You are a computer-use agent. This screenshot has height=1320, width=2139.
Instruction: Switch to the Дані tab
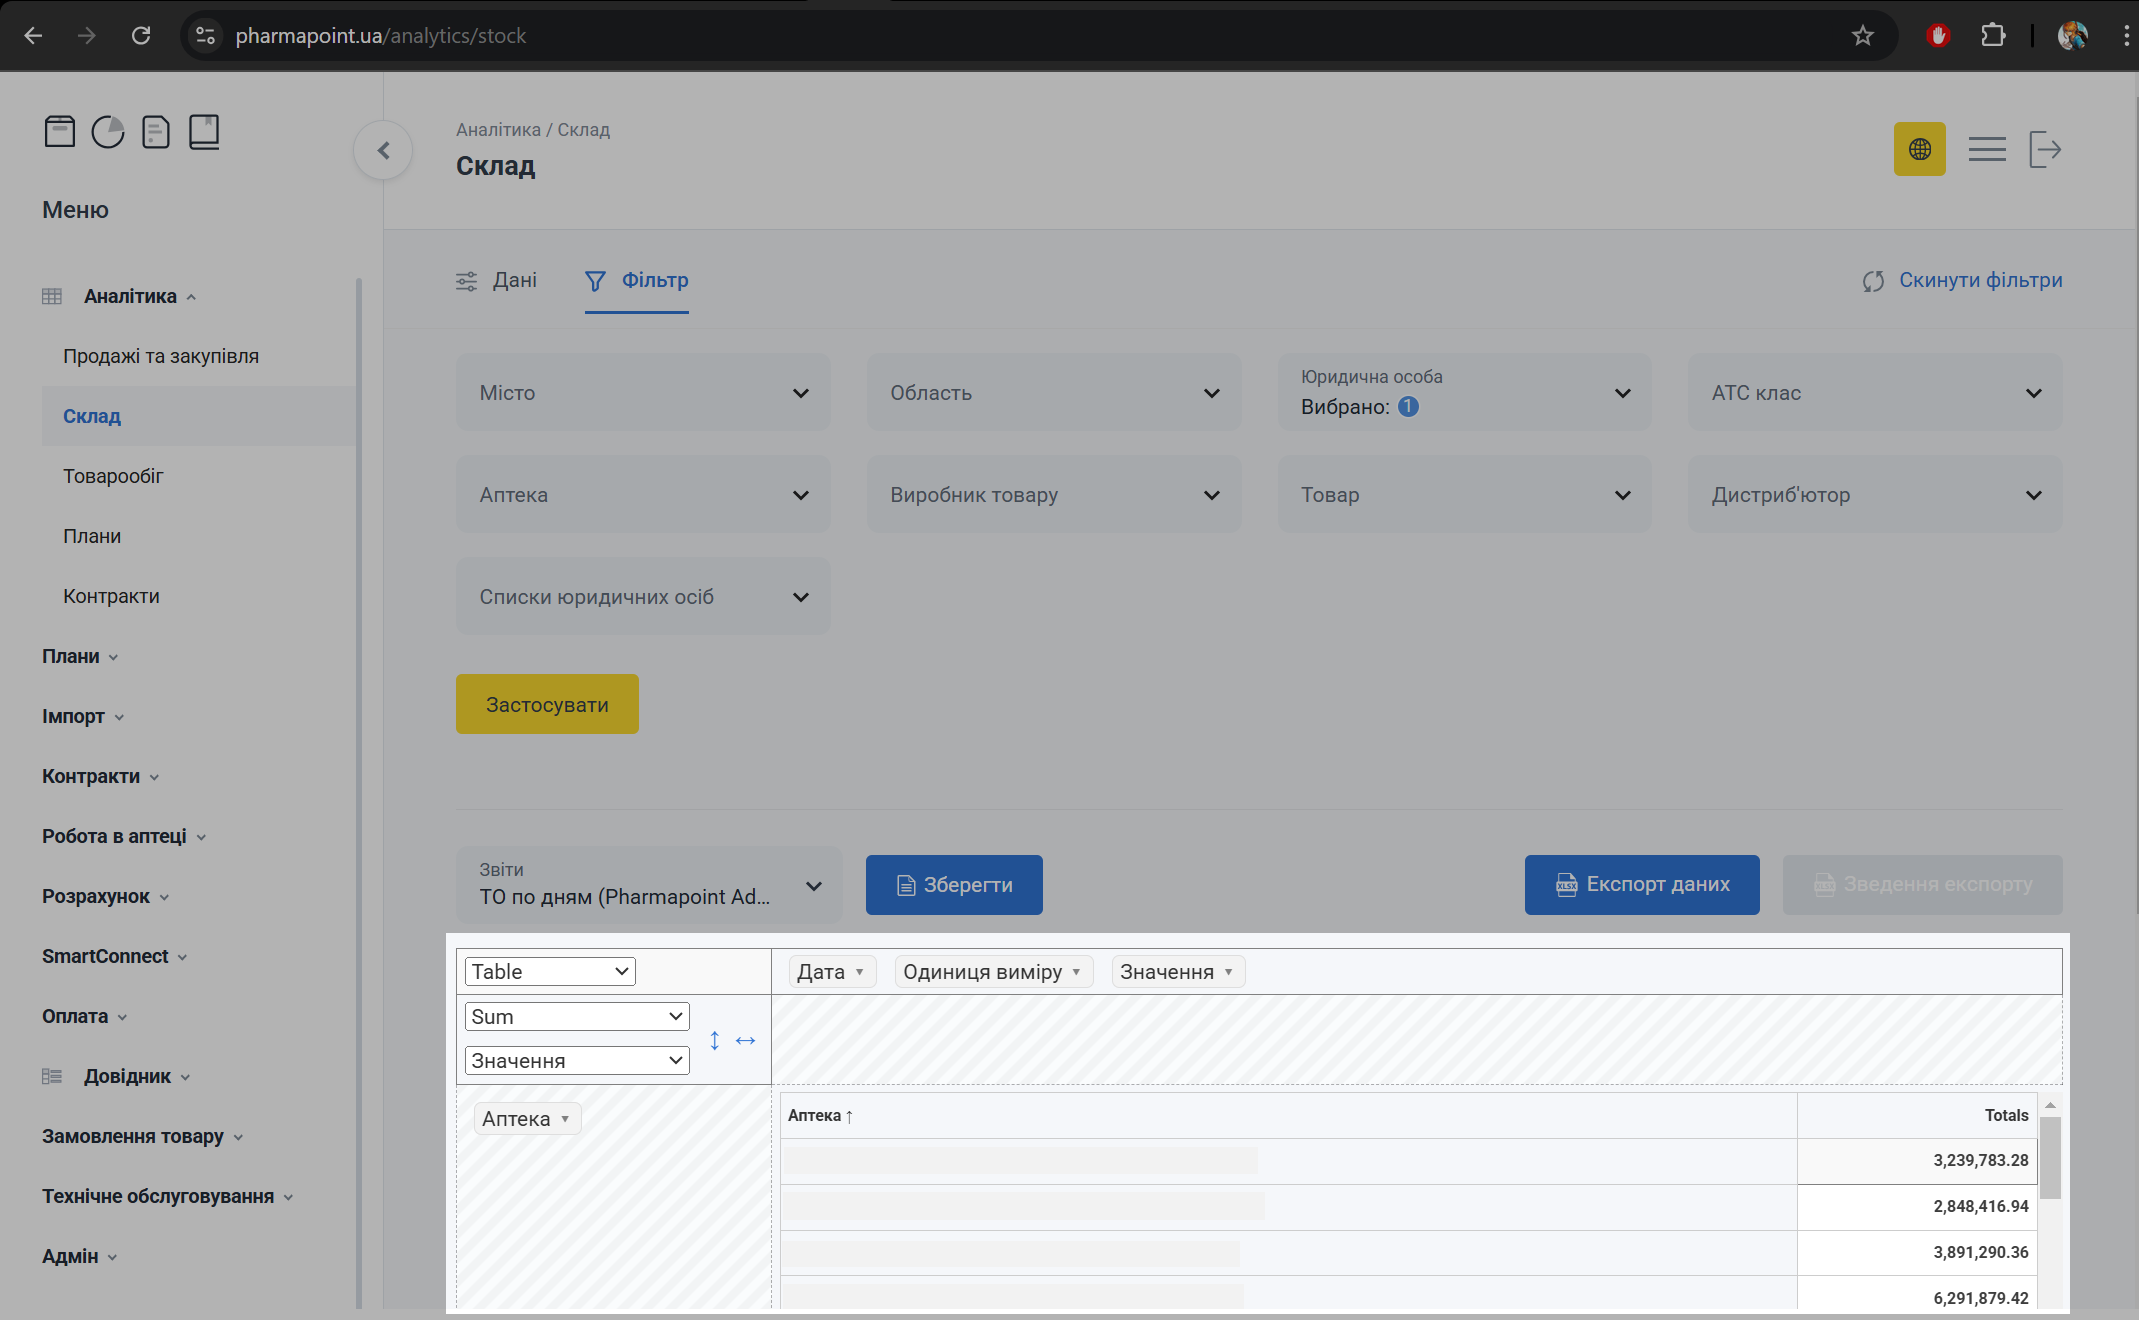coord(497,281)
